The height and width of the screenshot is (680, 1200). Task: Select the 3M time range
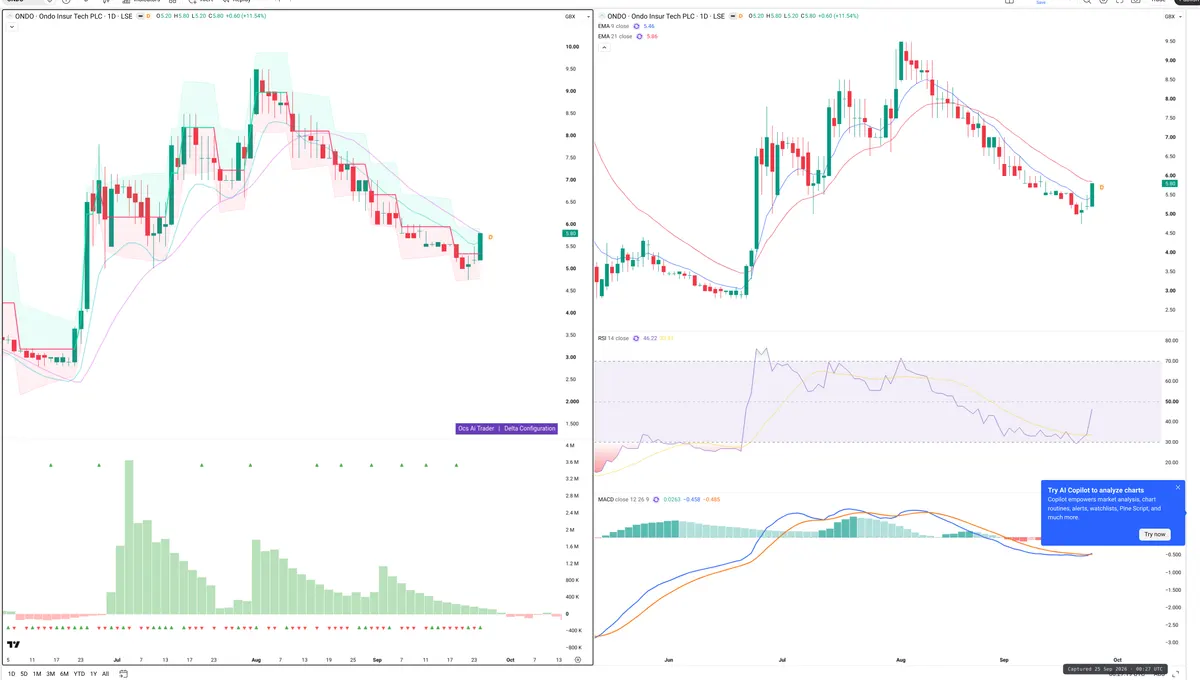coord(50,674)
